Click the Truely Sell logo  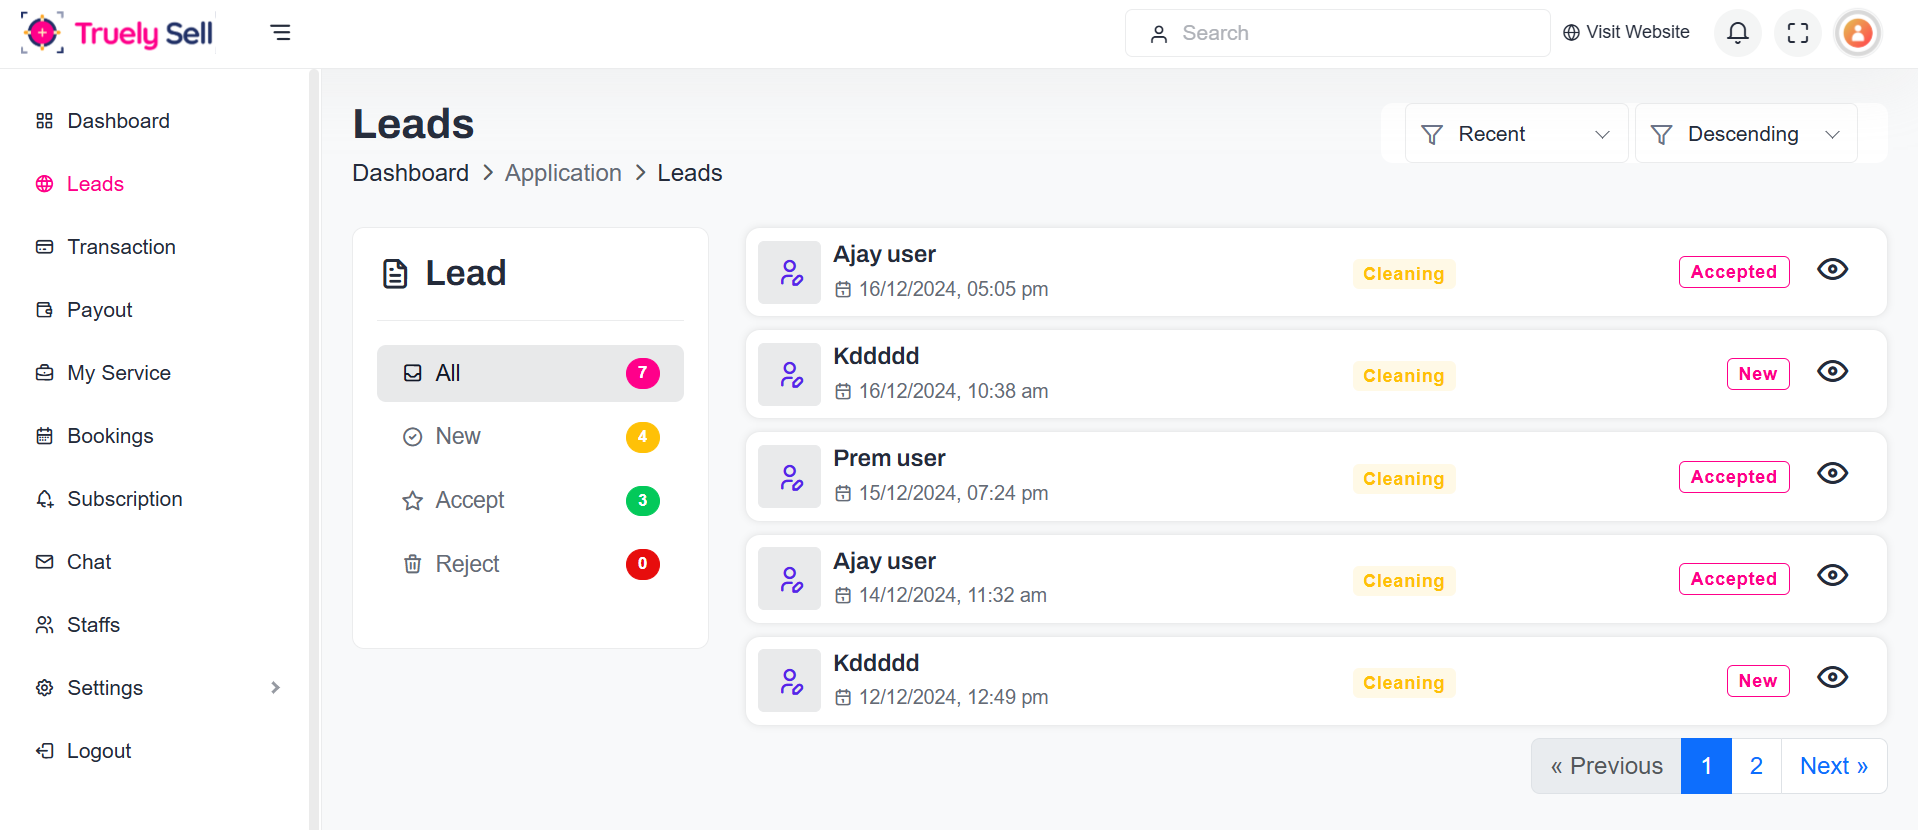coord(117,33)
